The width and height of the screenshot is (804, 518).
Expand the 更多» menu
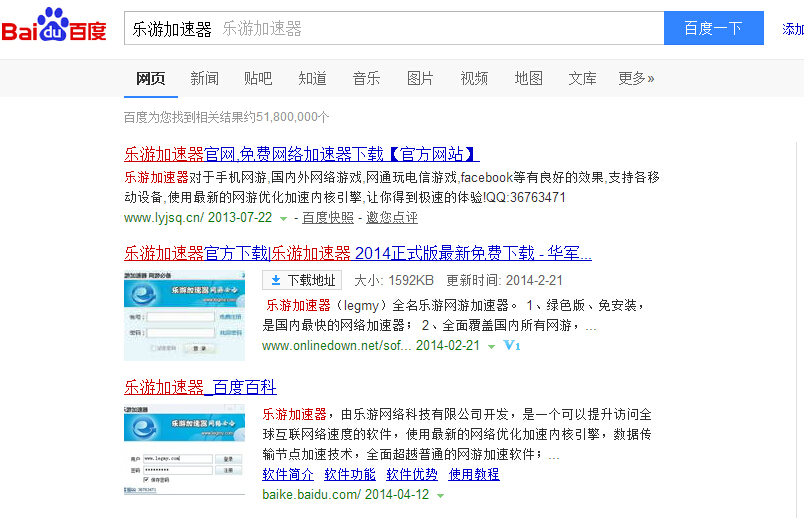[636, 78]
